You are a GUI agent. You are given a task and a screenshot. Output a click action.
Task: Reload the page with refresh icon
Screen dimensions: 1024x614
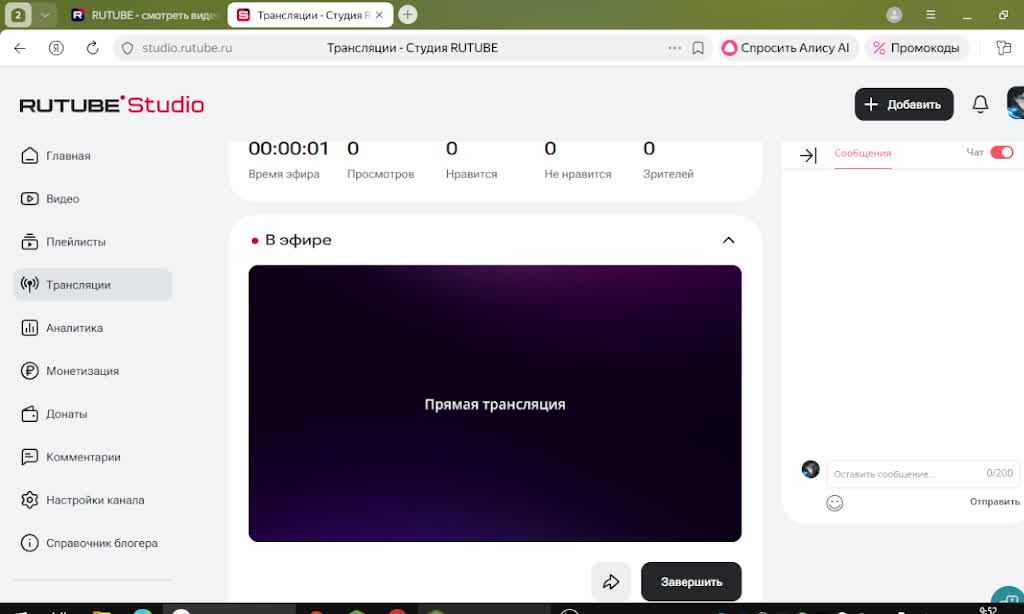click(x=93, y=48)
